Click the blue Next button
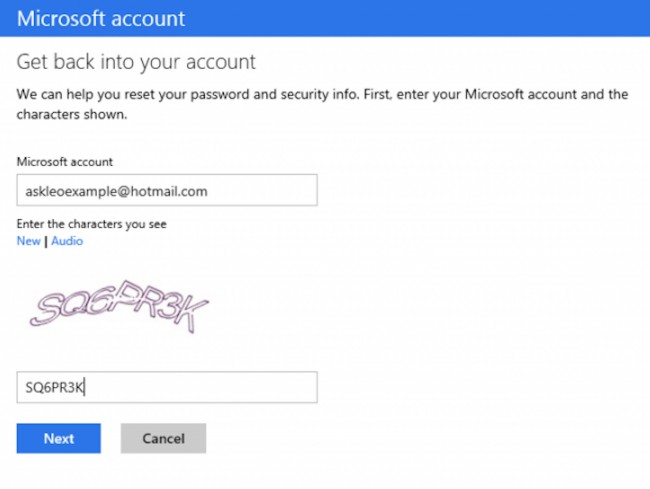This screenshot has width=650, height=489. tap(58, 438)
